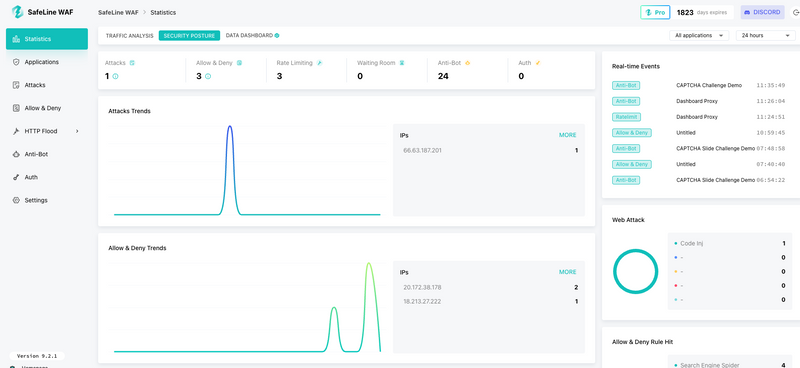The height and width of the screenshot is (368, 800).
Task: Click info icon beside Allow & Deny count
Action: click(x=208, y=77)
